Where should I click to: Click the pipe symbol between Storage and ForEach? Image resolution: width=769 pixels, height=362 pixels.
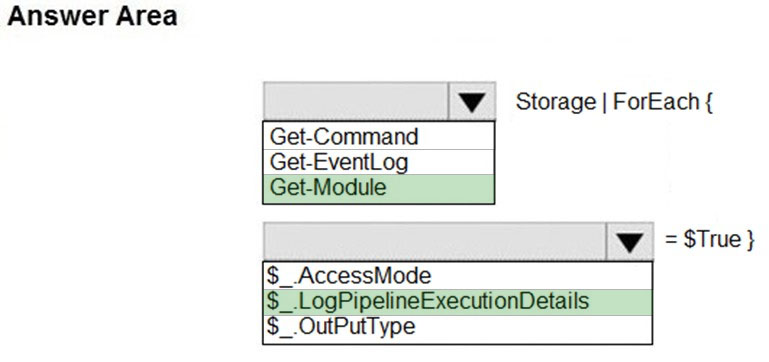[604, 102]
